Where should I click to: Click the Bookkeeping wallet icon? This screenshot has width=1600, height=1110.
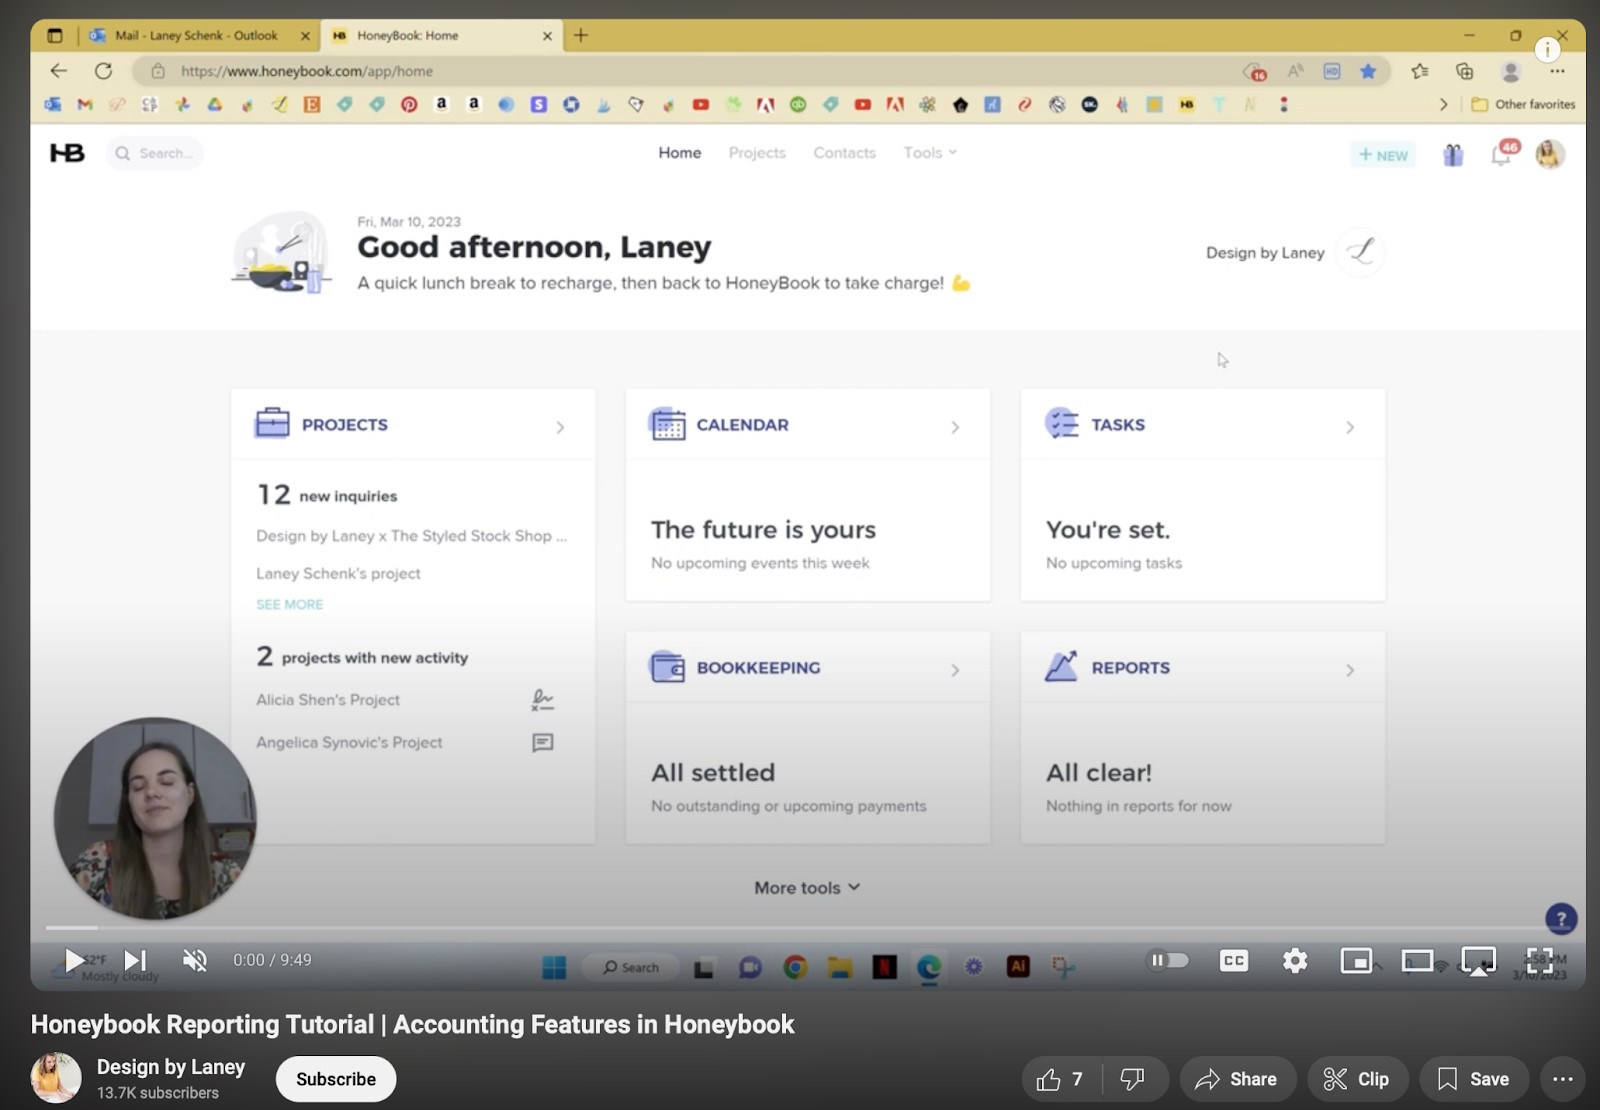(x=667, y=667)
